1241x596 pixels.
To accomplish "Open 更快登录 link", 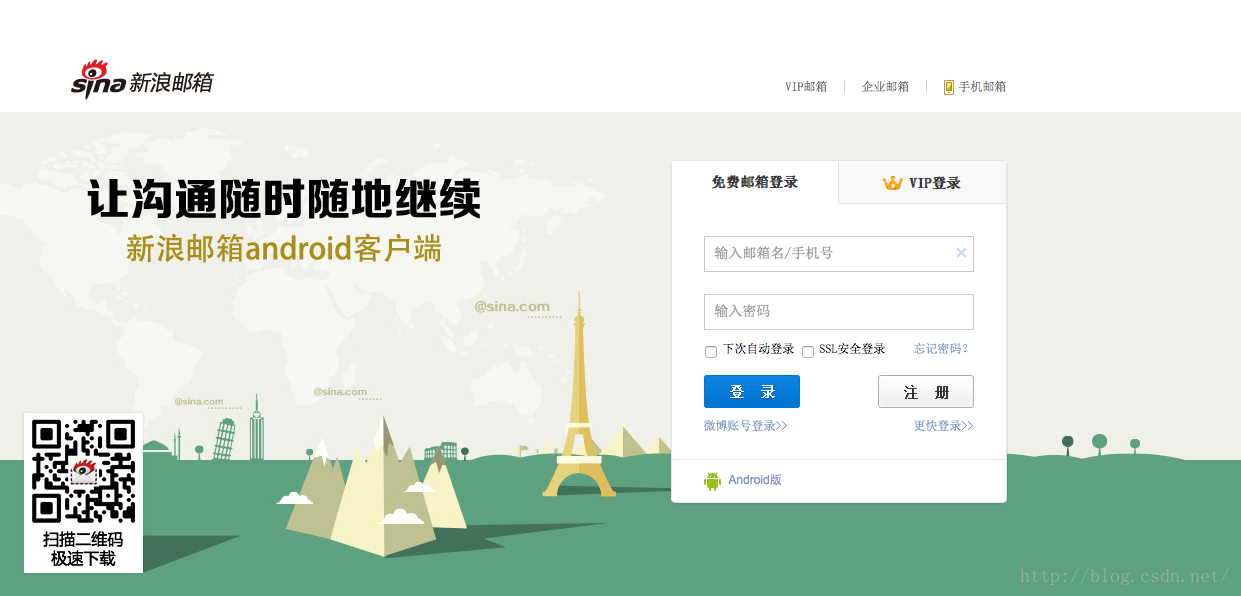I will coord(943,426).
